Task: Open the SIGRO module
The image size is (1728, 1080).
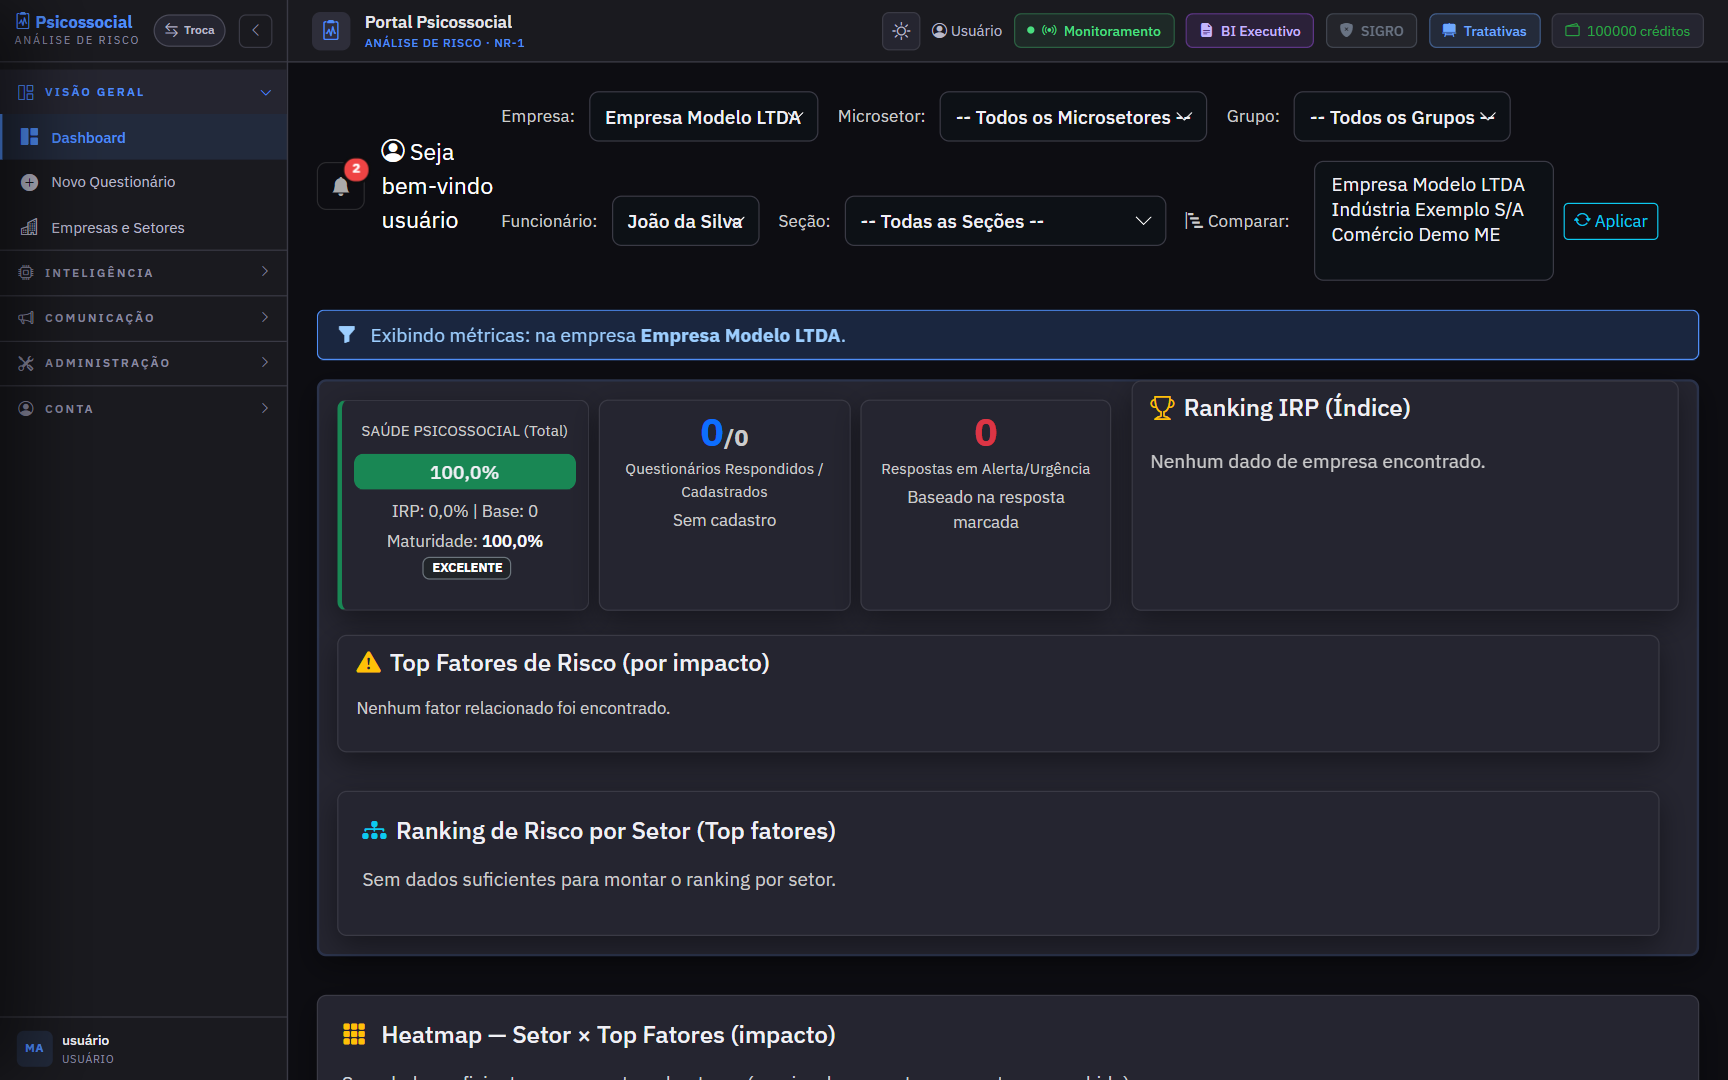Action: pos(1371,31)
